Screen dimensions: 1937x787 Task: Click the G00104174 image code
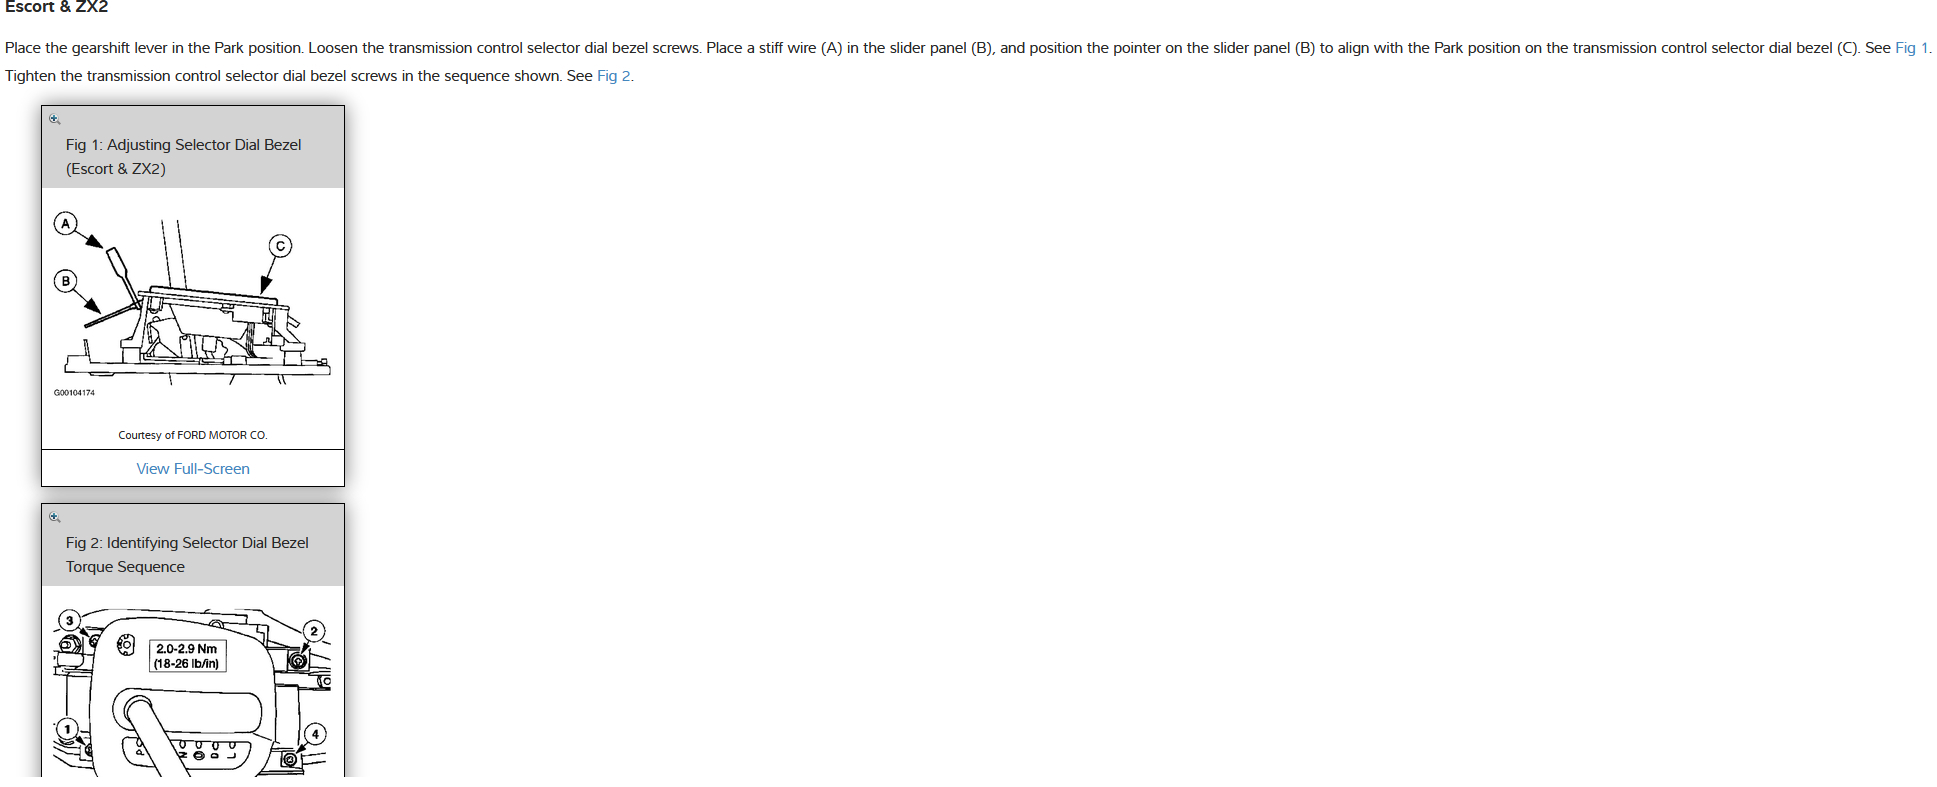click(x=74, y=393)
